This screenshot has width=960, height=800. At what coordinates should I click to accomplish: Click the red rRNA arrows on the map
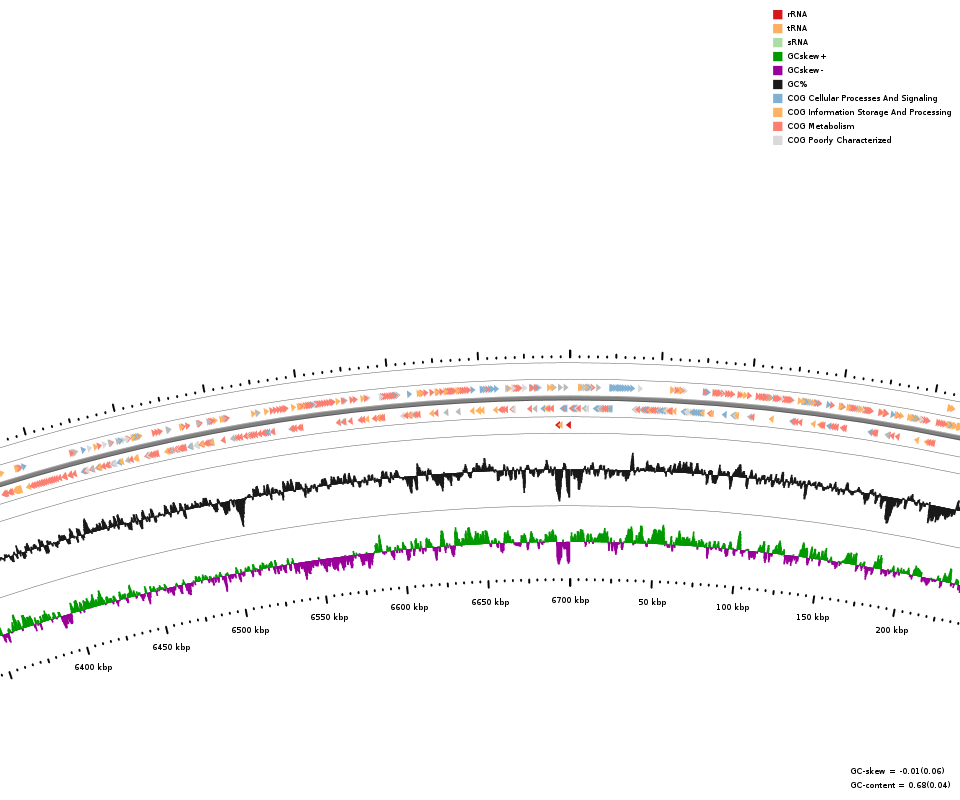563,425
